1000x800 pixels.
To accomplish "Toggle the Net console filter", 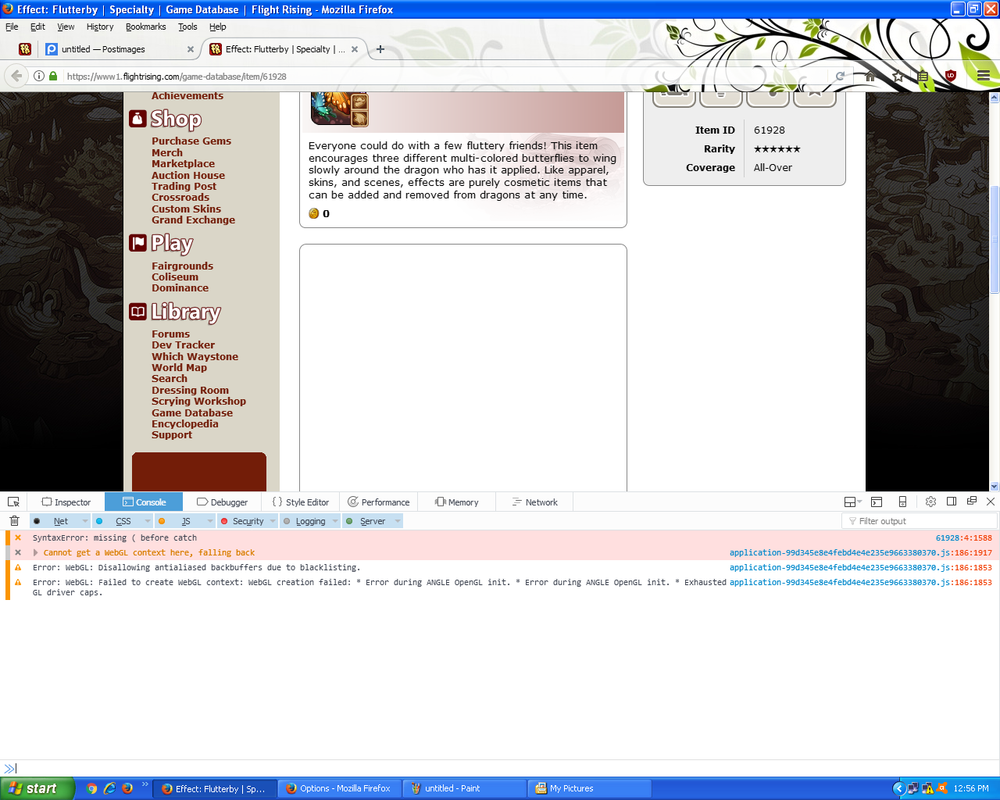I will click(54, 521).
